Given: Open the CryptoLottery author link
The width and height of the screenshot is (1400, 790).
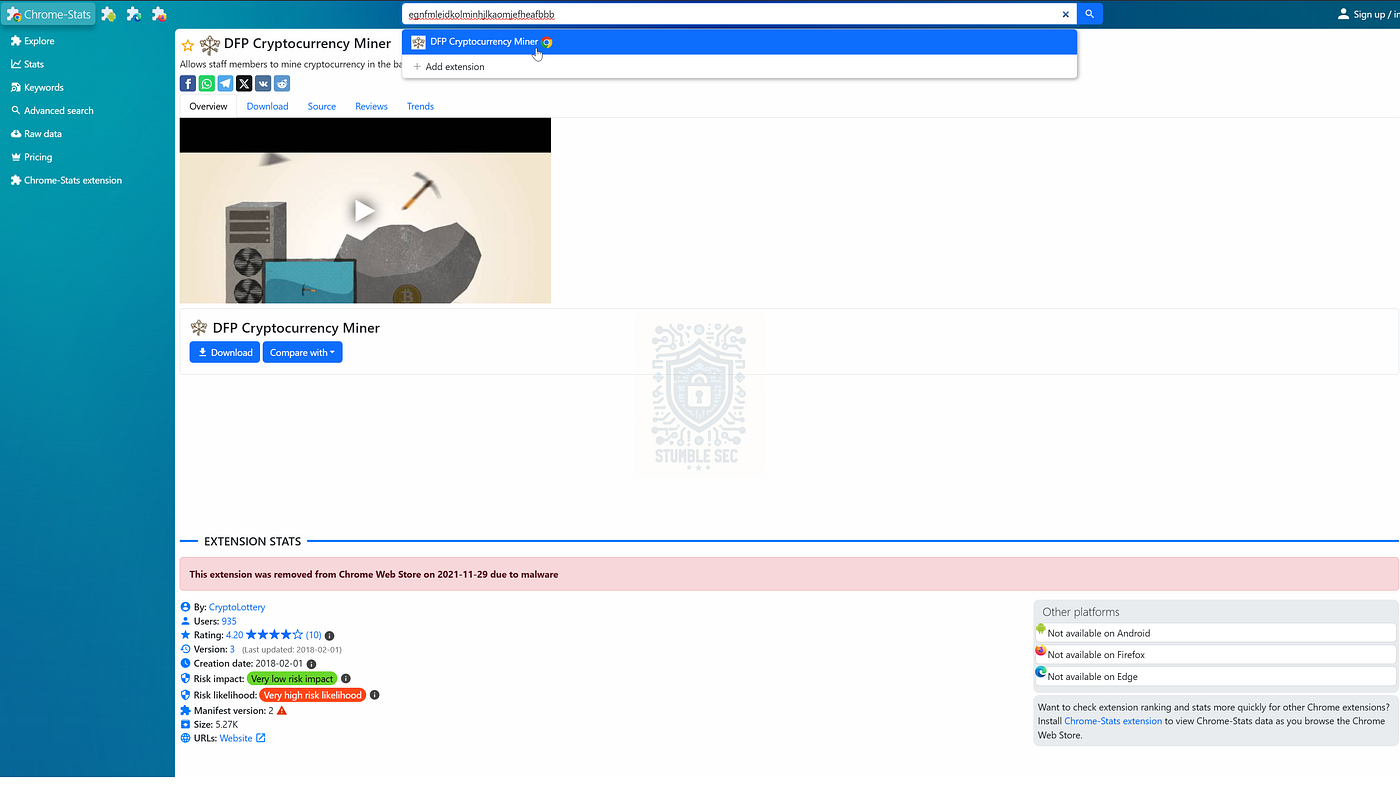Looking at the screenshot, I should pyautogui.click(x=237, y=607).
